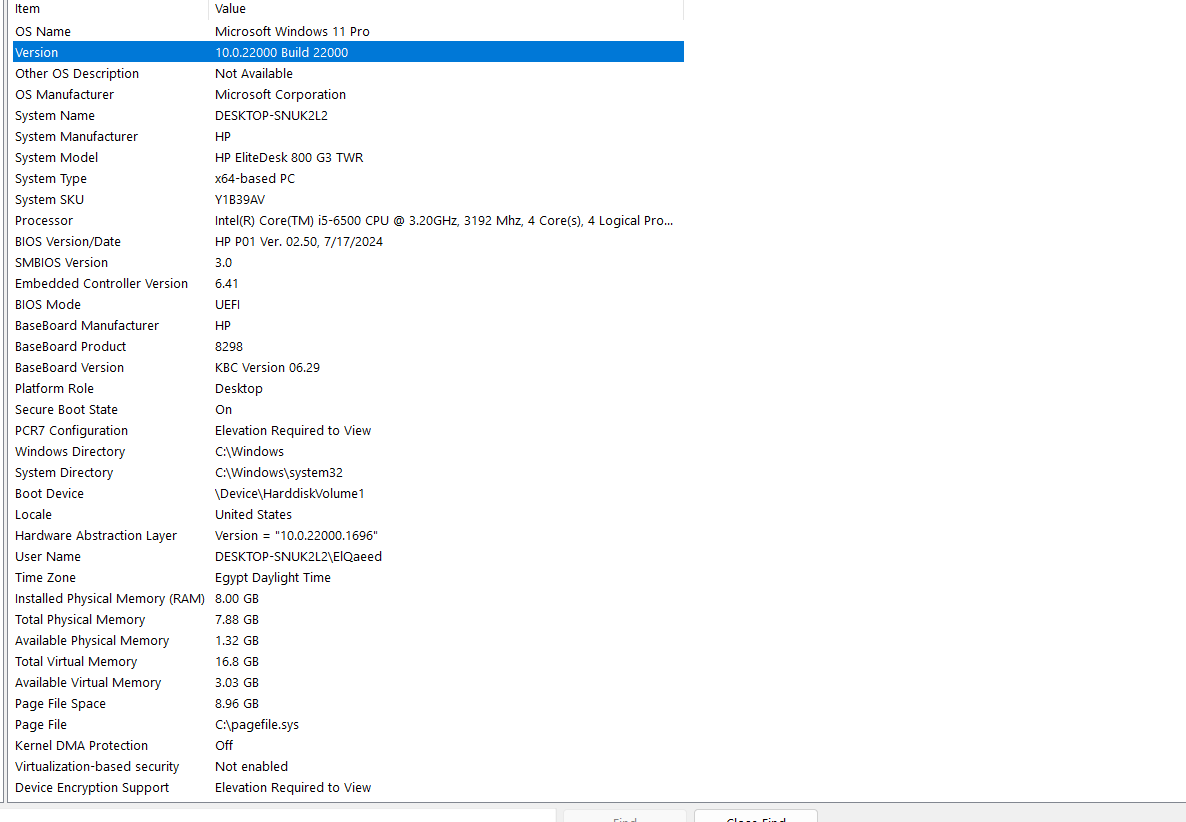The height and width of the screenshot is (822, 1186).
Task: Click Elevation Required to View for PCR7
Action: (x=293, y=432)
